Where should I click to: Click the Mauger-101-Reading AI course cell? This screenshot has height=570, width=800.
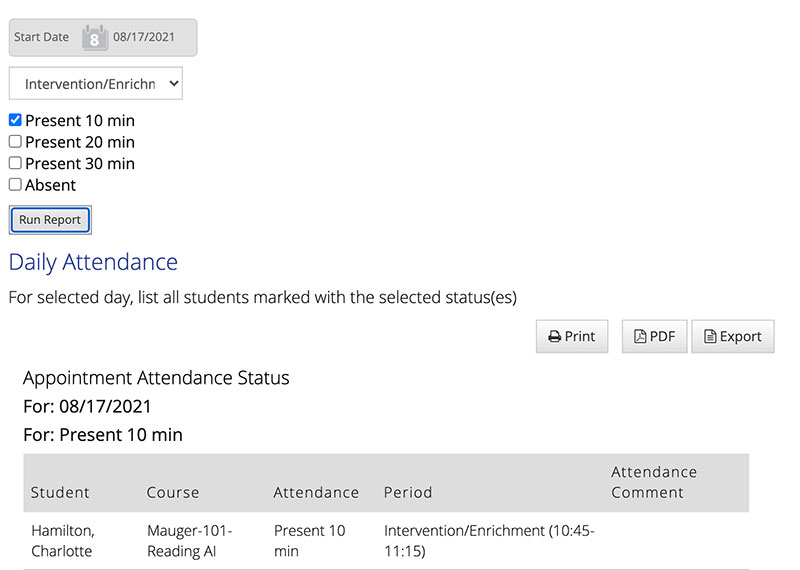[x=190, y=541]
